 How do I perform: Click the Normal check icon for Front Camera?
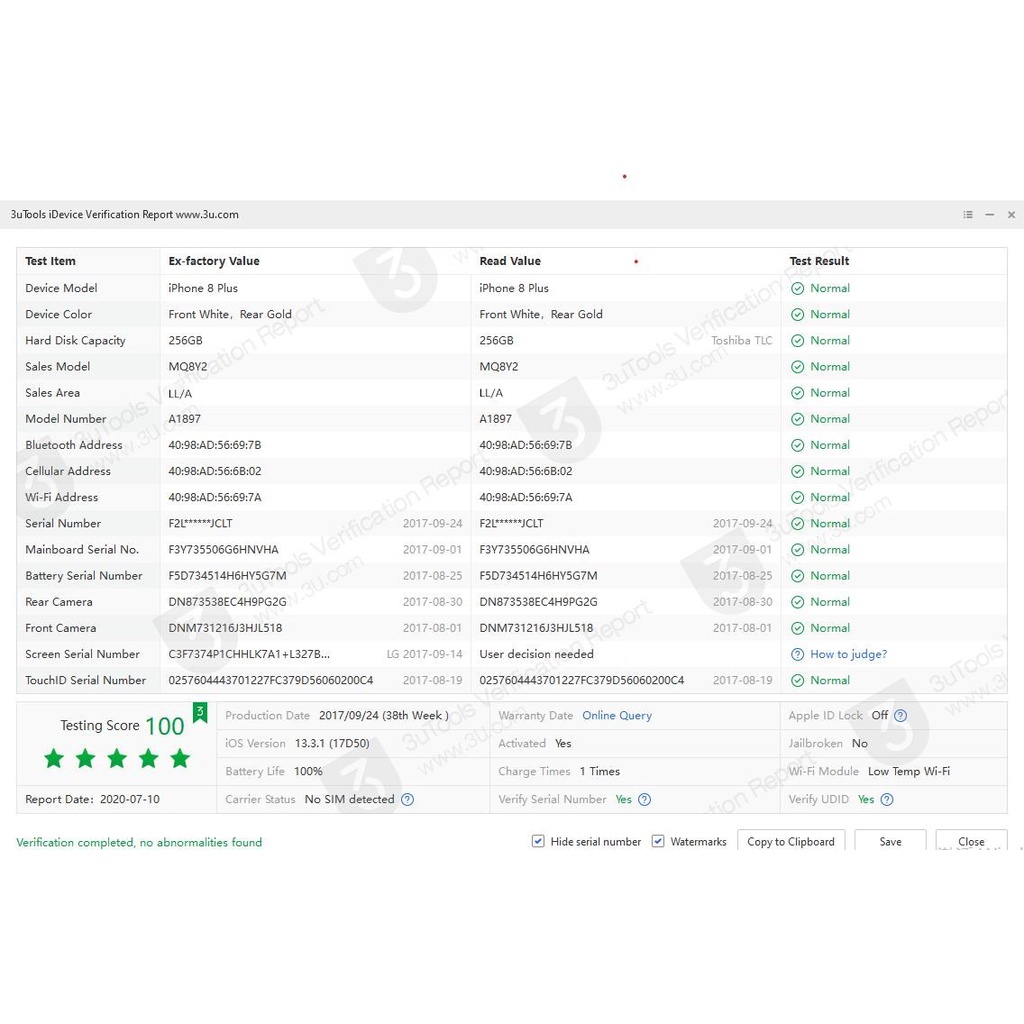point(797,628)
